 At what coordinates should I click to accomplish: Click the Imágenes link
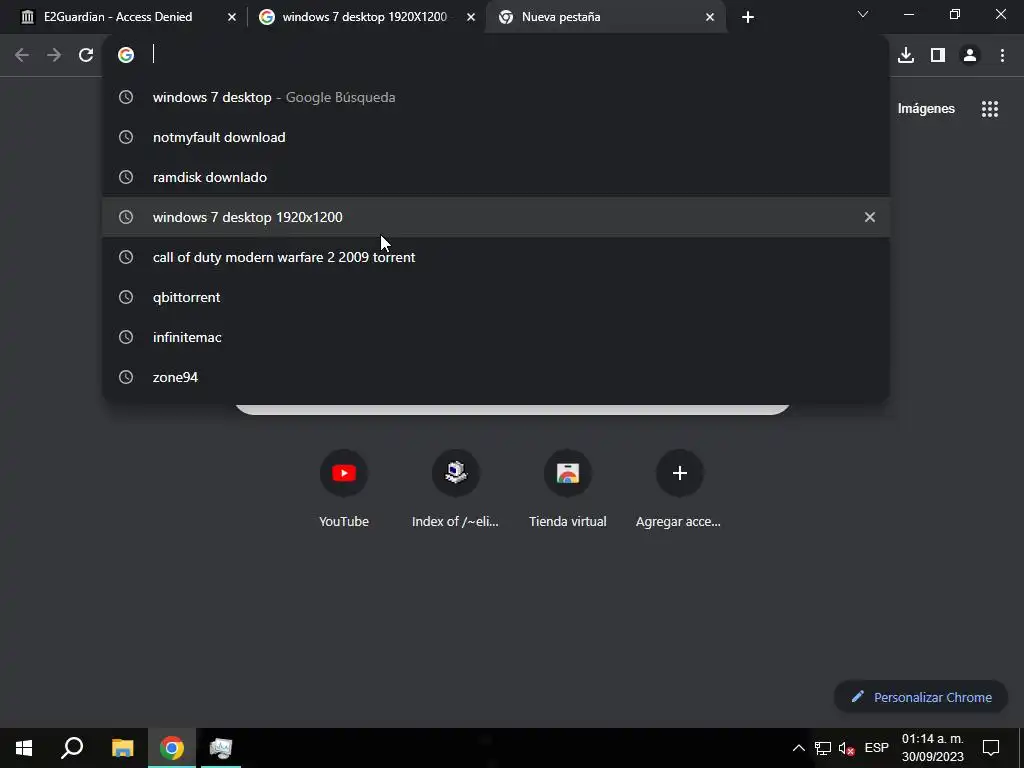tap(926, 109)
